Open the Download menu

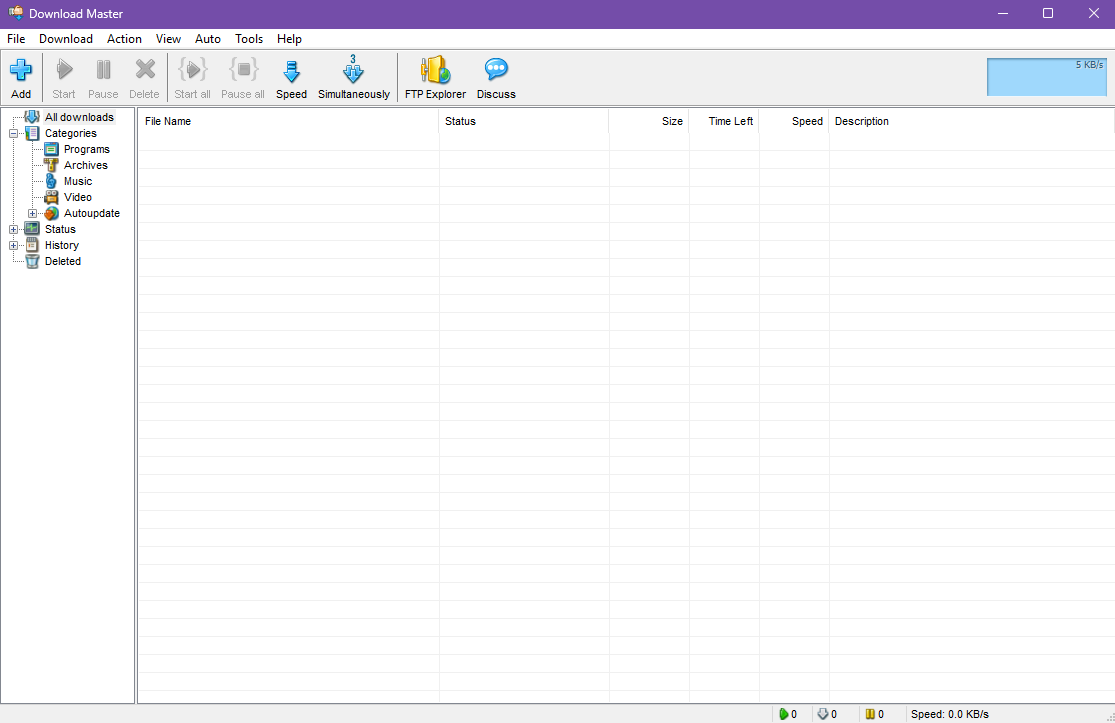point(66,39)
